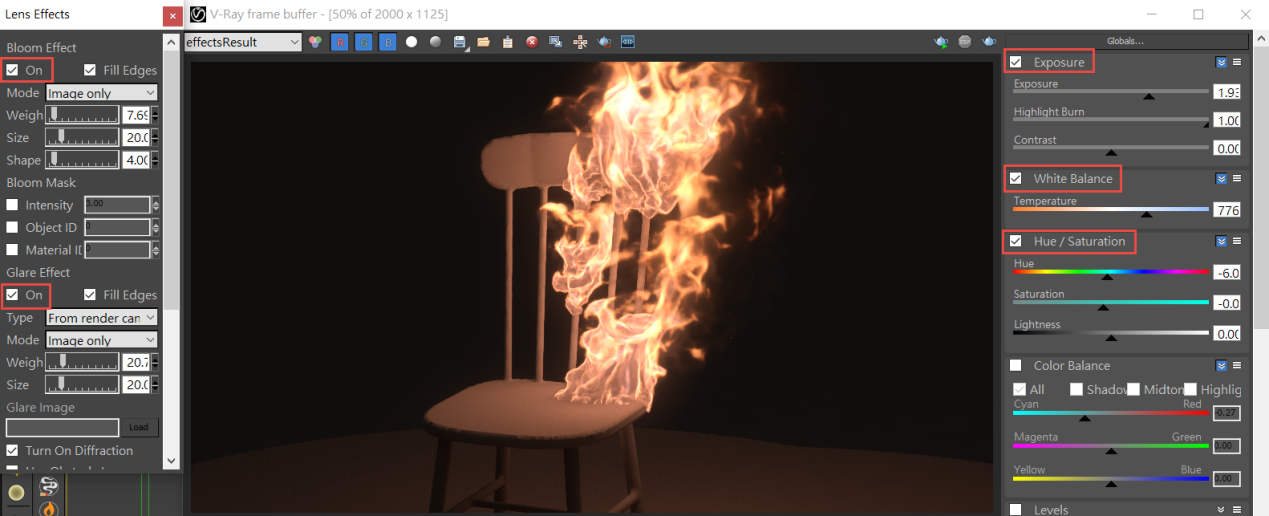Click Lens Effects scrollbar down arrow
The image size is (1269, 516).
(171, 461)
